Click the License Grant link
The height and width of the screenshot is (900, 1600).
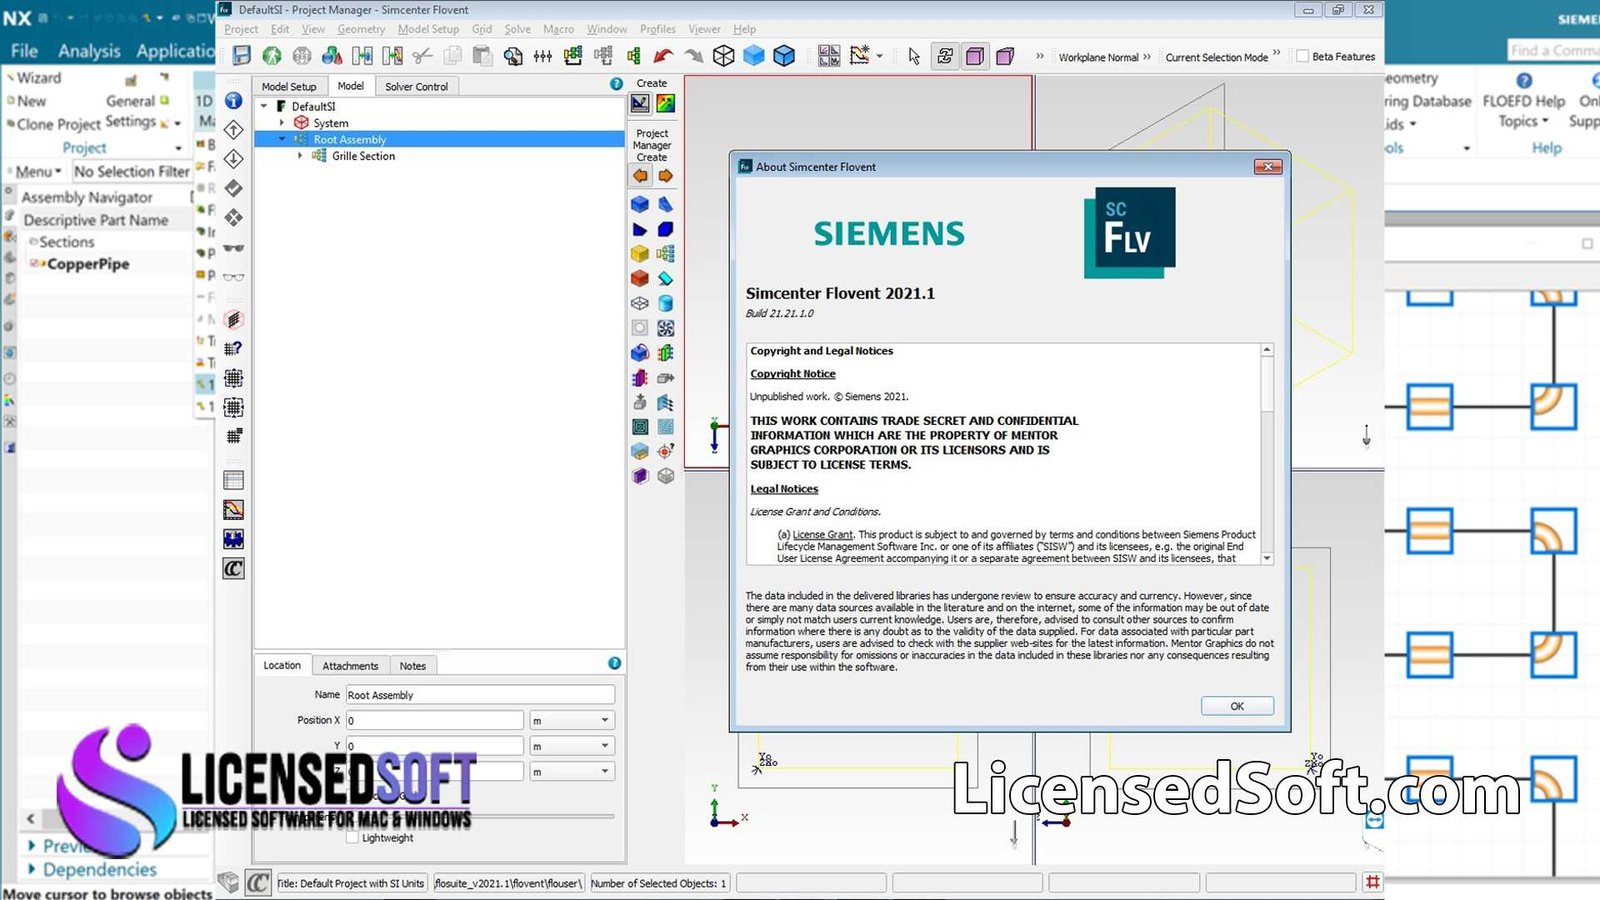822,535
